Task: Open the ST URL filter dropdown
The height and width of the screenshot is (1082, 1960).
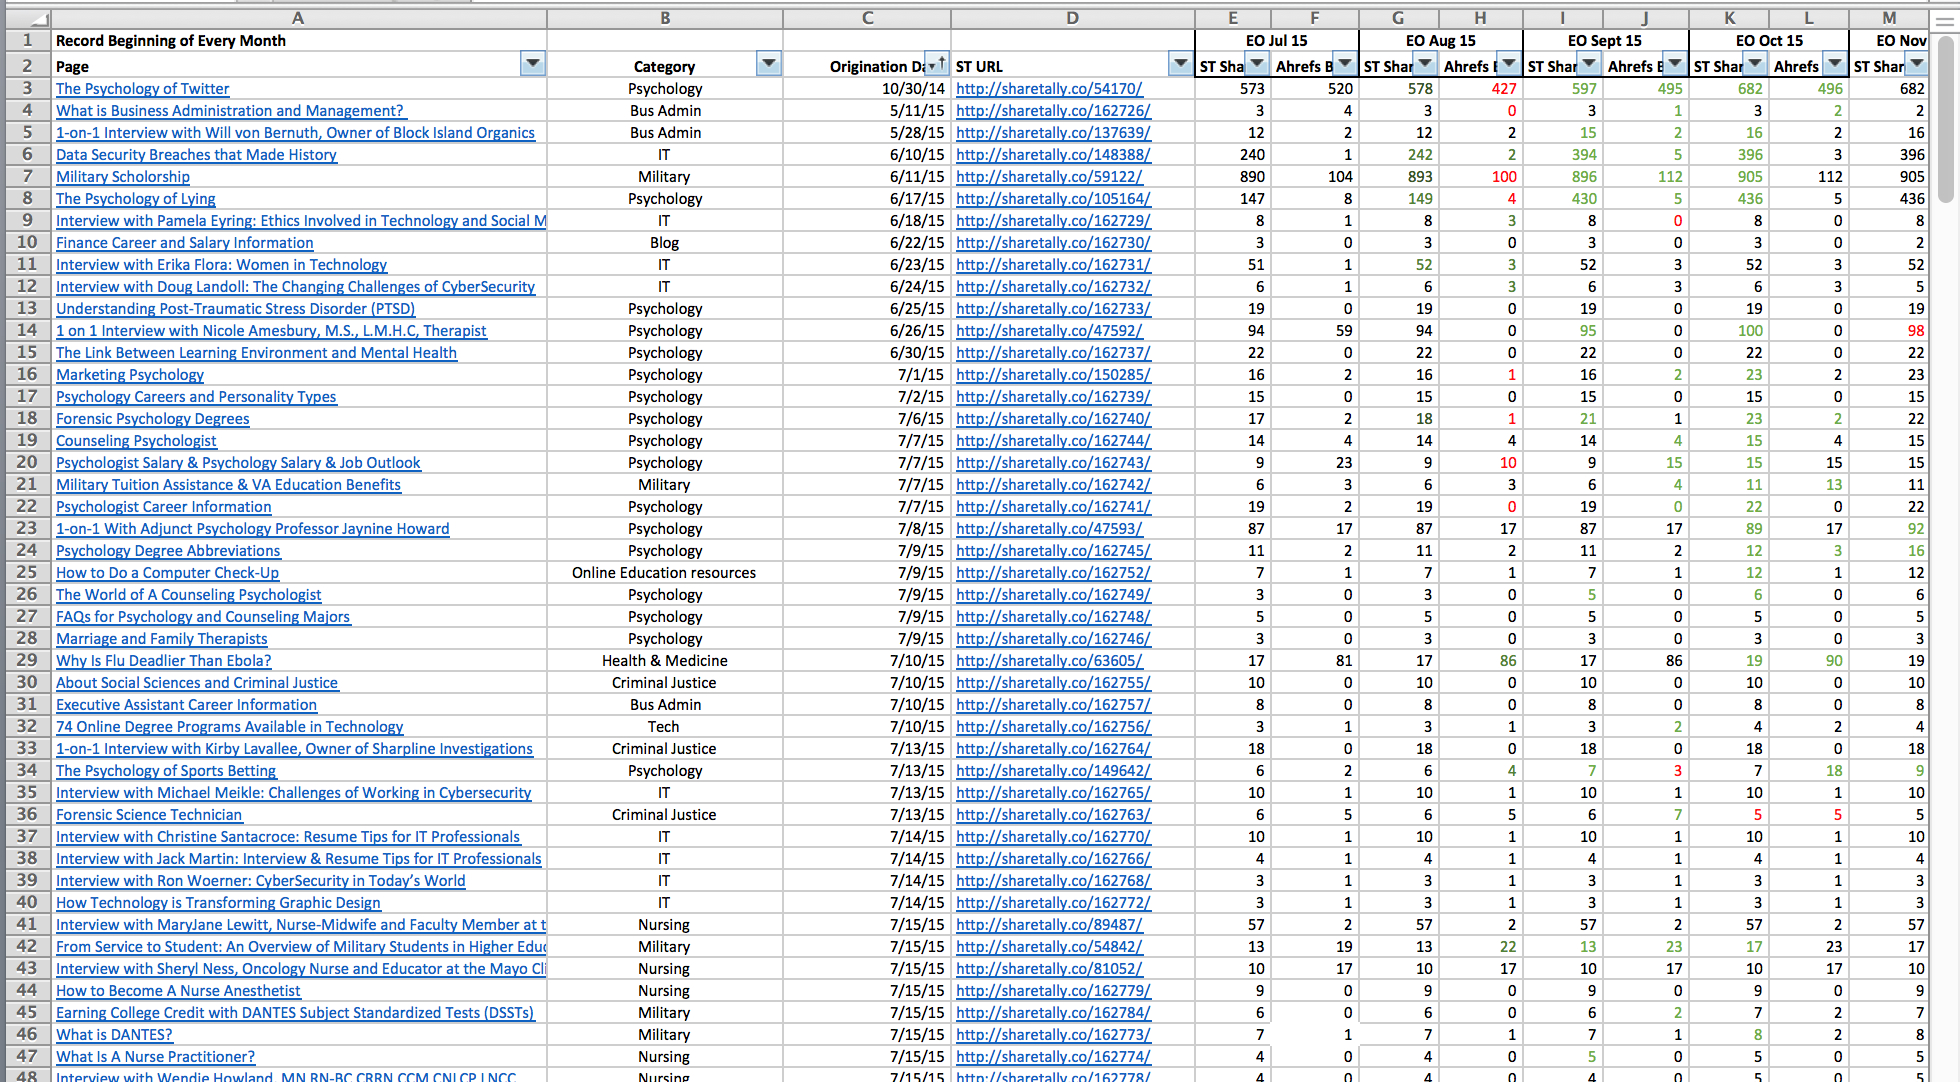Action: pos(1180,64)
